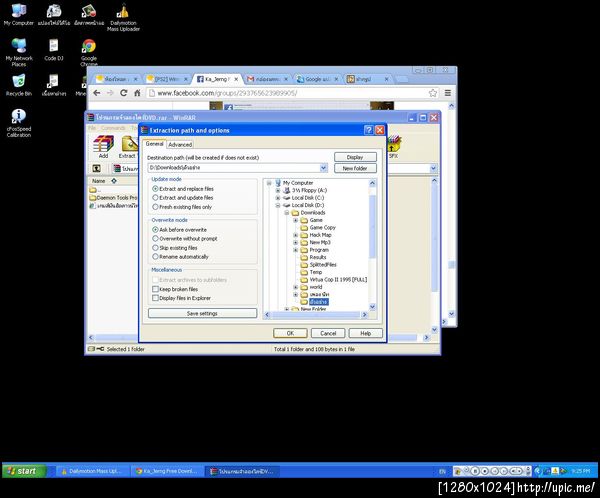Open destination path dropdown arrow
Screen dimensions: 600x498
(323, 168)
